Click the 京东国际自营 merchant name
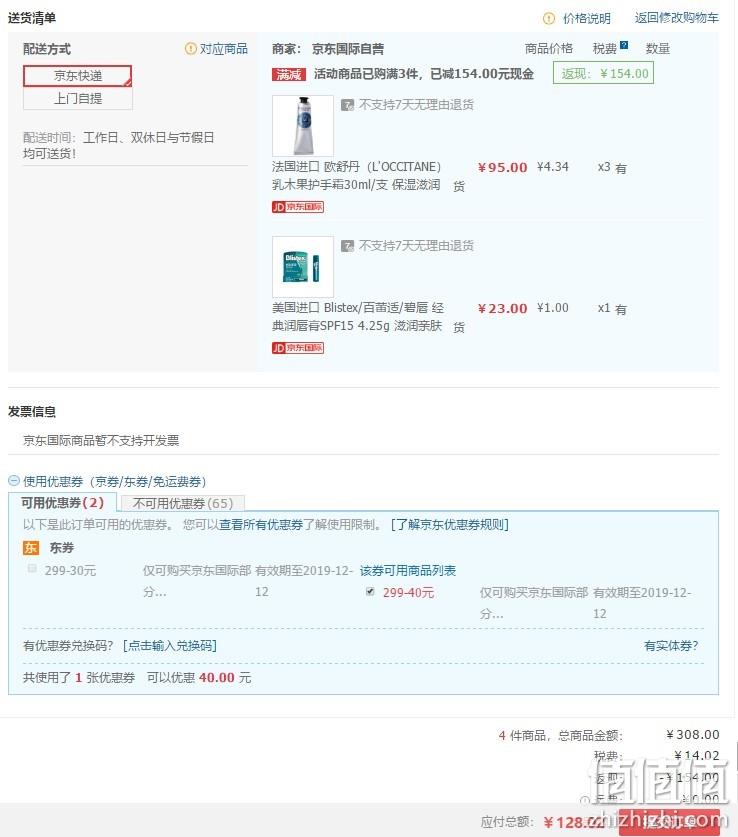This screenshot has width=738, height=837. (x=348, y=49)
